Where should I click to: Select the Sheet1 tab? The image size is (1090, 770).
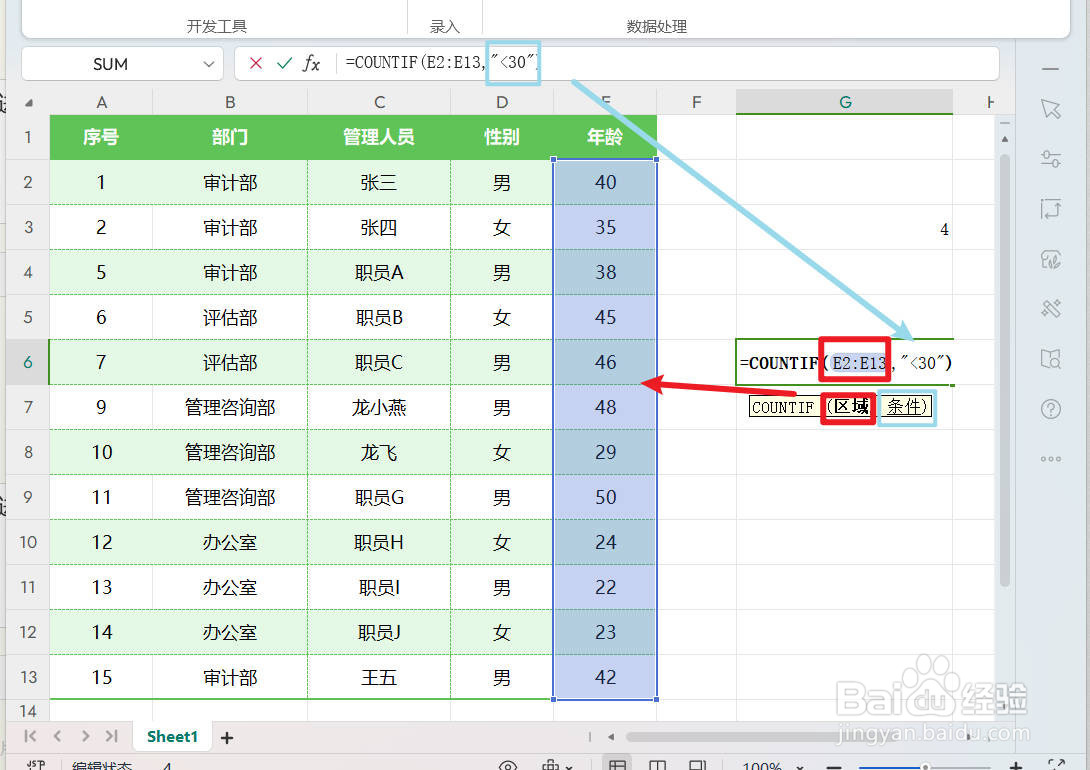click(171, 736)
